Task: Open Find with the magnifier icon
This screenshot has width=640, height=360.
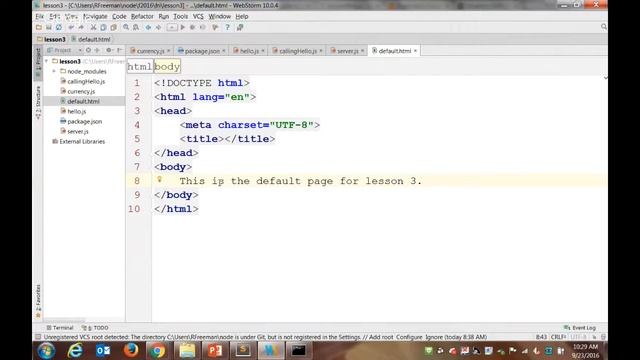Action: (x=126, y=27)
